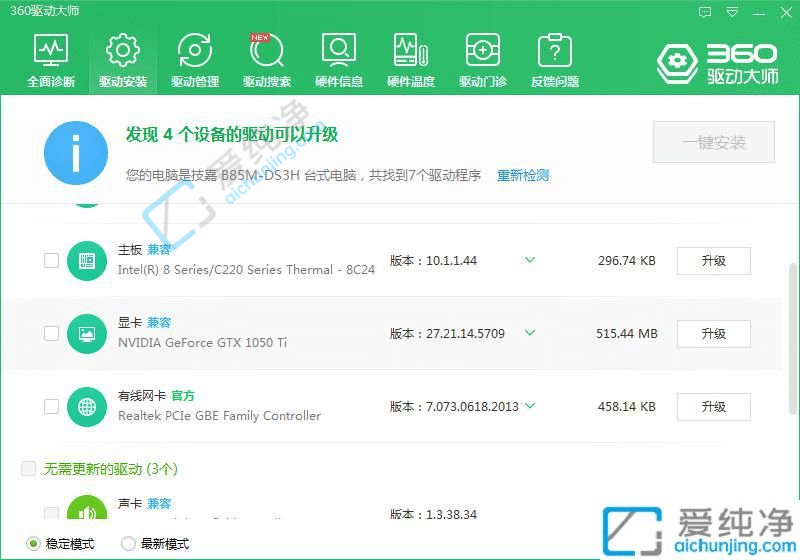Click Intel(R) 8 Series/C220 Series Thermal text

(246, 270)
